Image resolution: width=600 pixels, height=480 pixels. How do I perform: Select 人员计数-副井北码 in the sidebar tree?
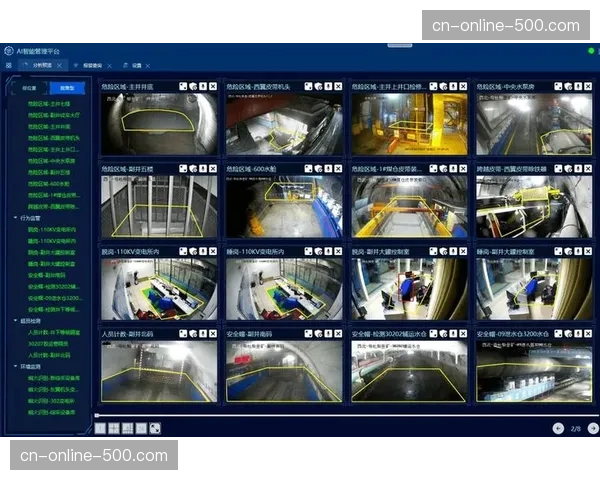pyautogui.click(x=49, y=355)
